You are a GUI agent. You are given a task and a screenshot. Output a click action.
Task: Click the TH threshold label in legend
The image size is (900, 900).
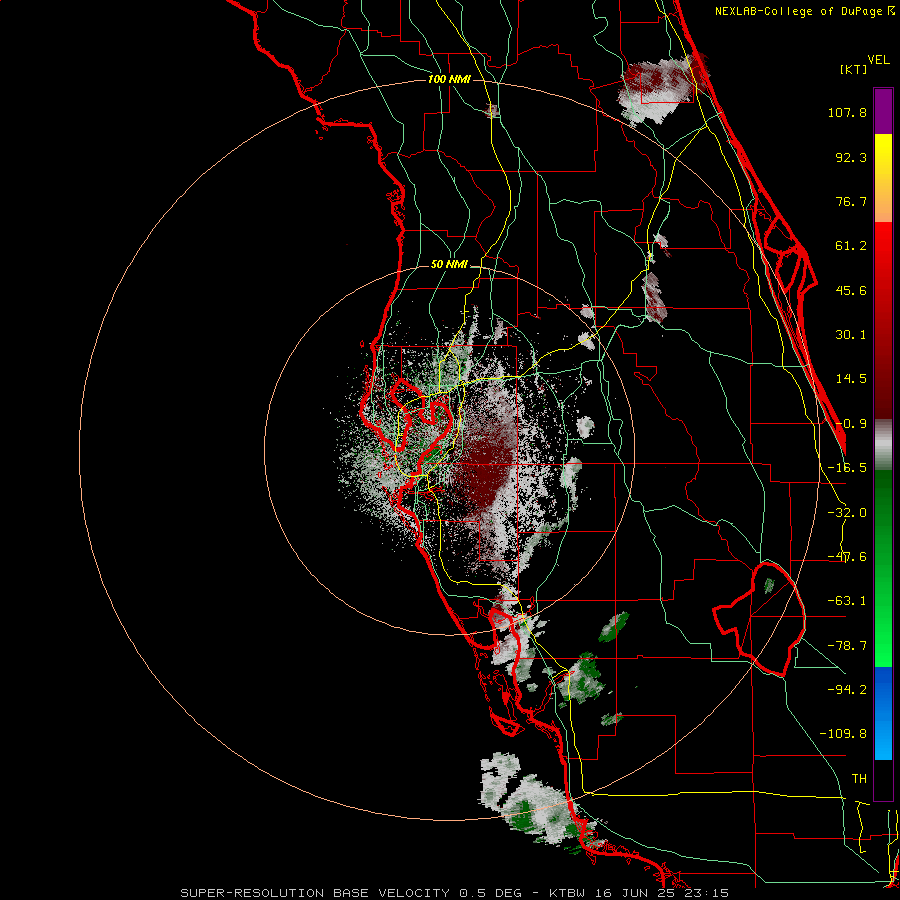click(859, 779)
